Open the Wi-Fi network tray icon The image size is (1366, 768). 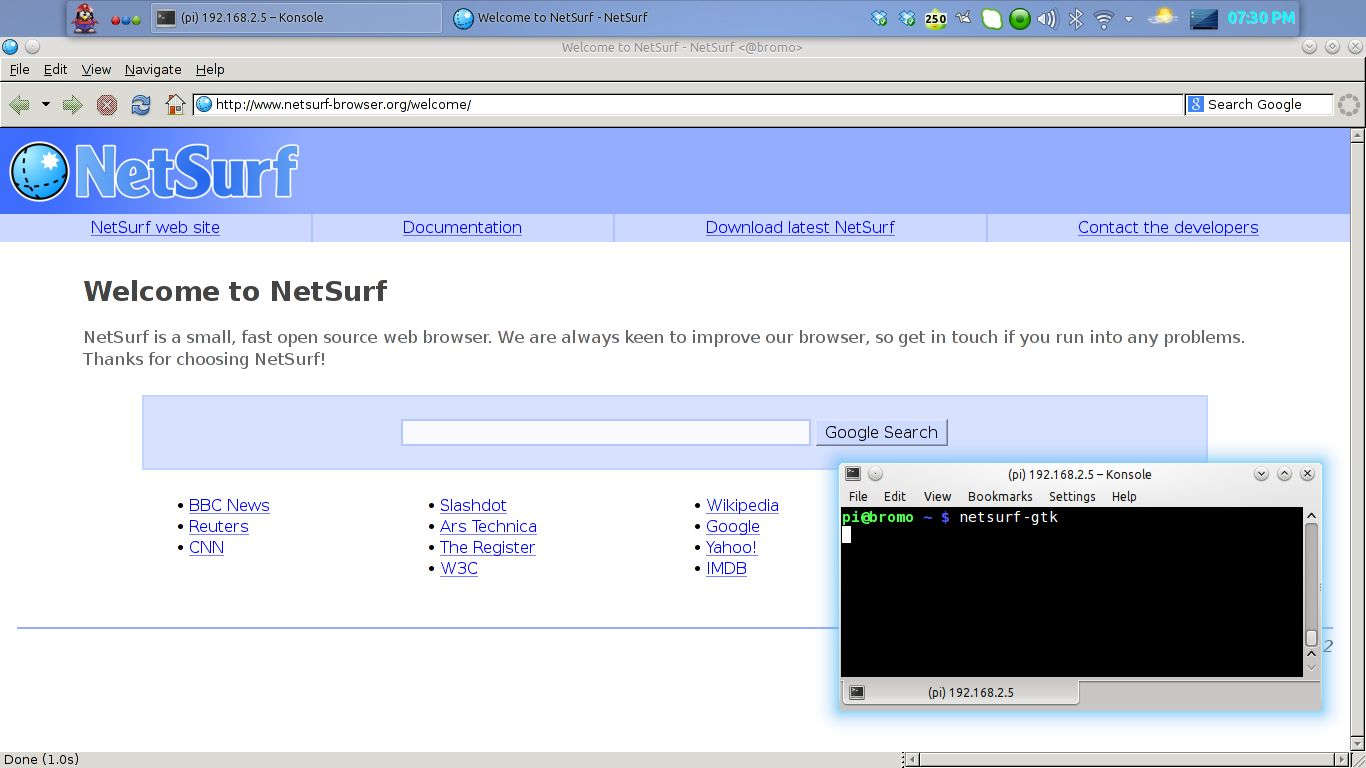point(1104,18)
